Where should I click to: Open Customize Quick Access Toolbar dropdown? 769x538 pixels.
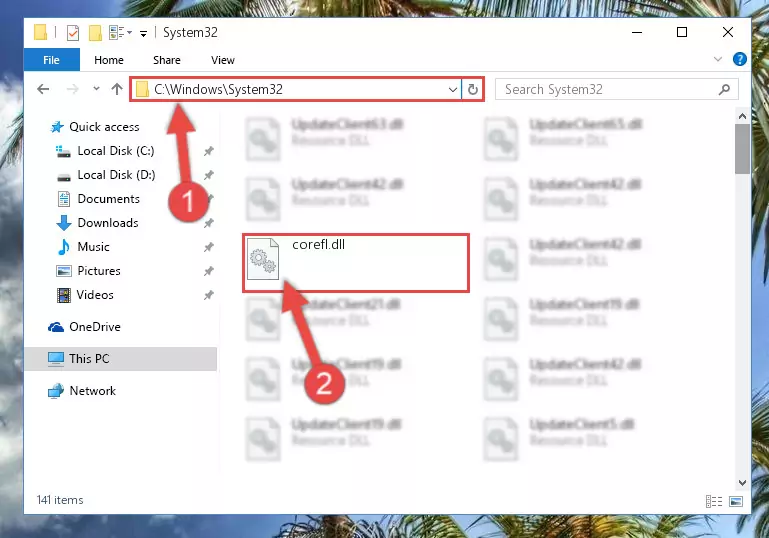coord(143,33)
